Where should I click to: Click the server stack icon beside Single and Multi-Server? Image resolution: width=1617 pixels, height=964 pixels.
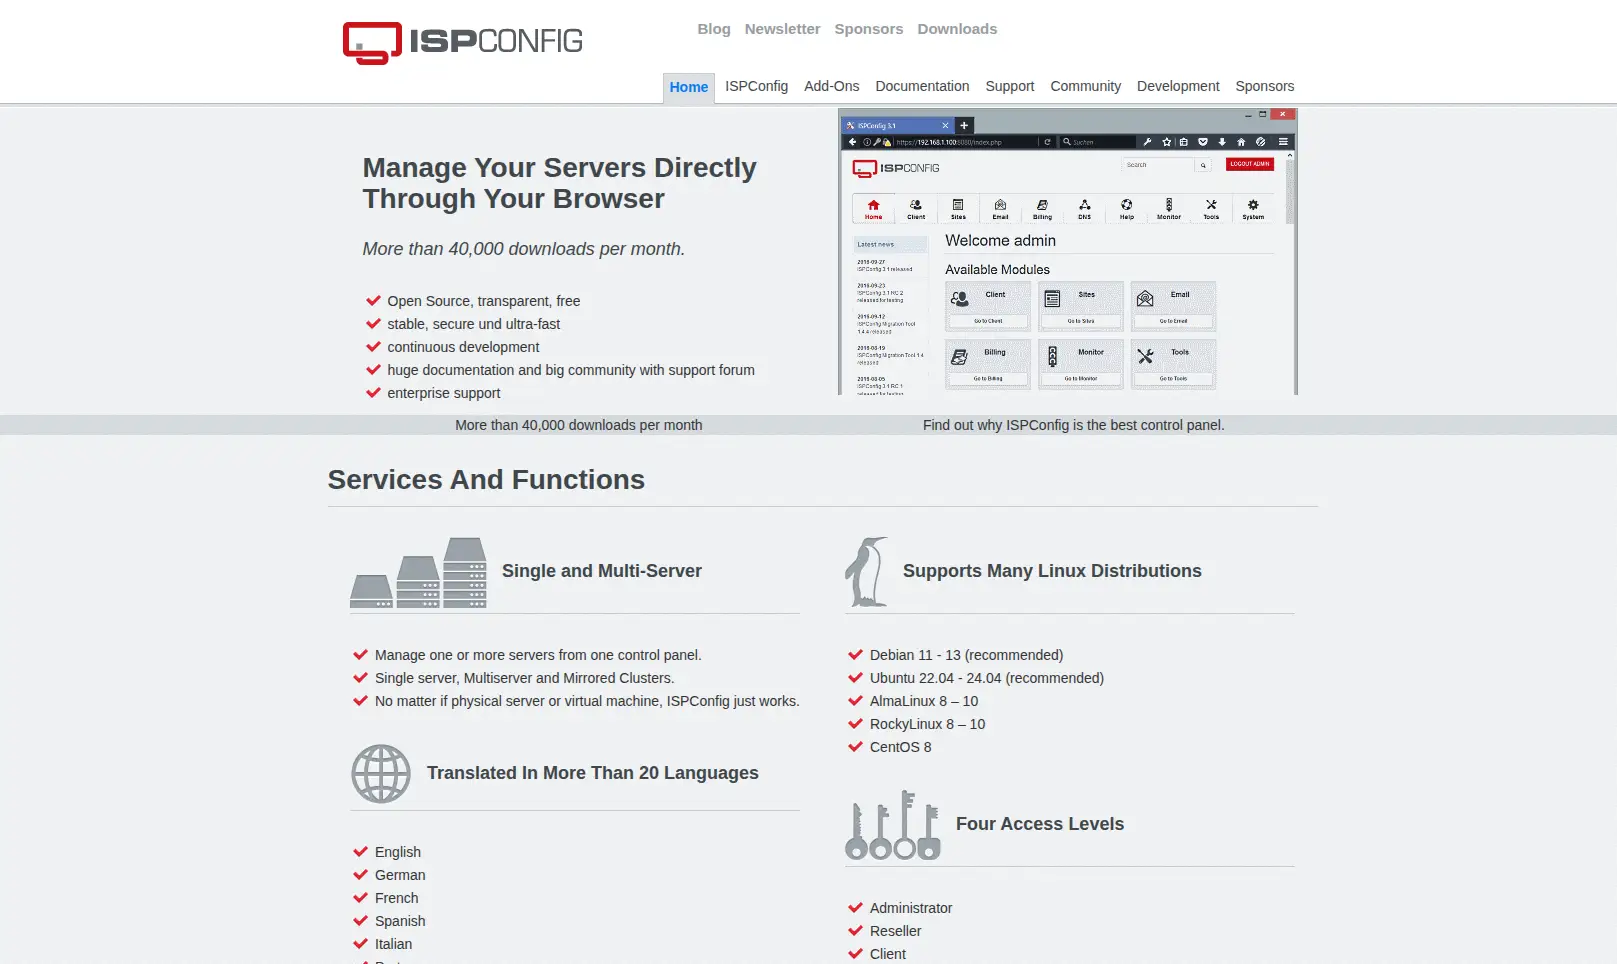point(418,572)
